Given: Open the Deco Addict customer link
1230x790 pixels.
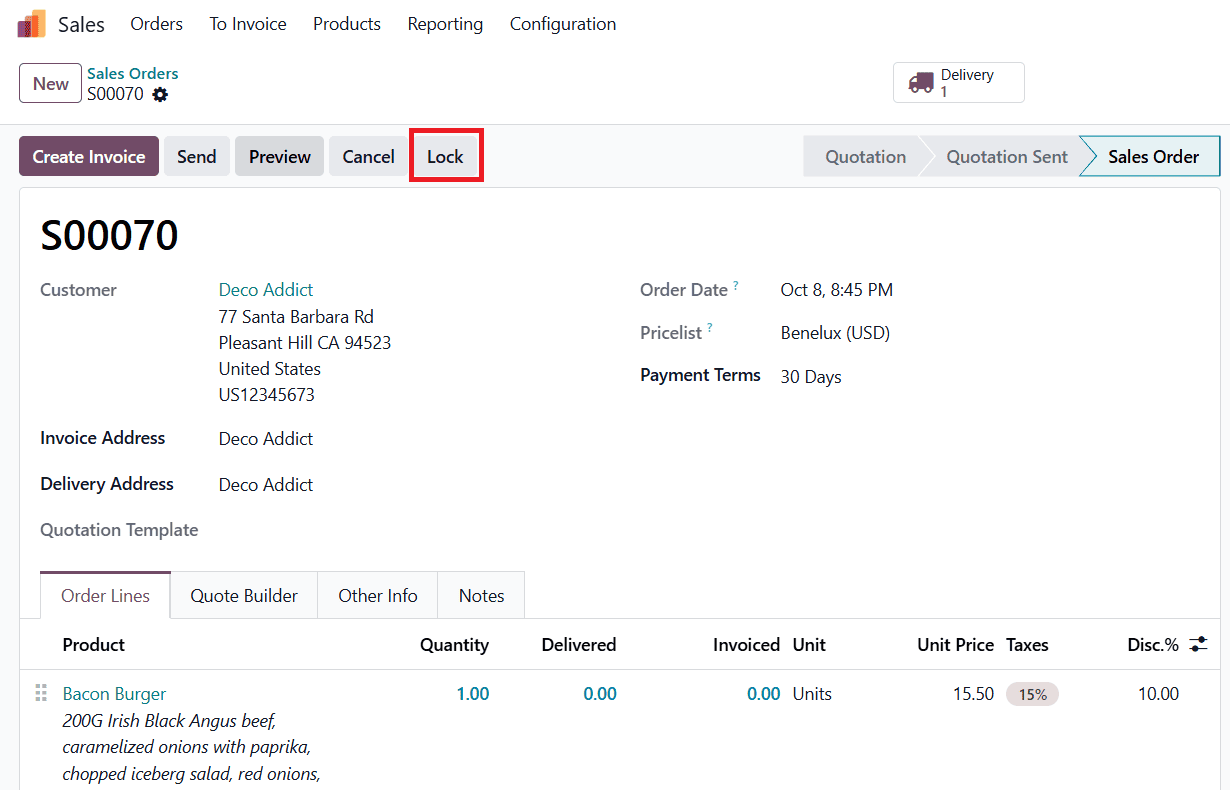Looking at the screenshot, I should [x=266, y=290].
